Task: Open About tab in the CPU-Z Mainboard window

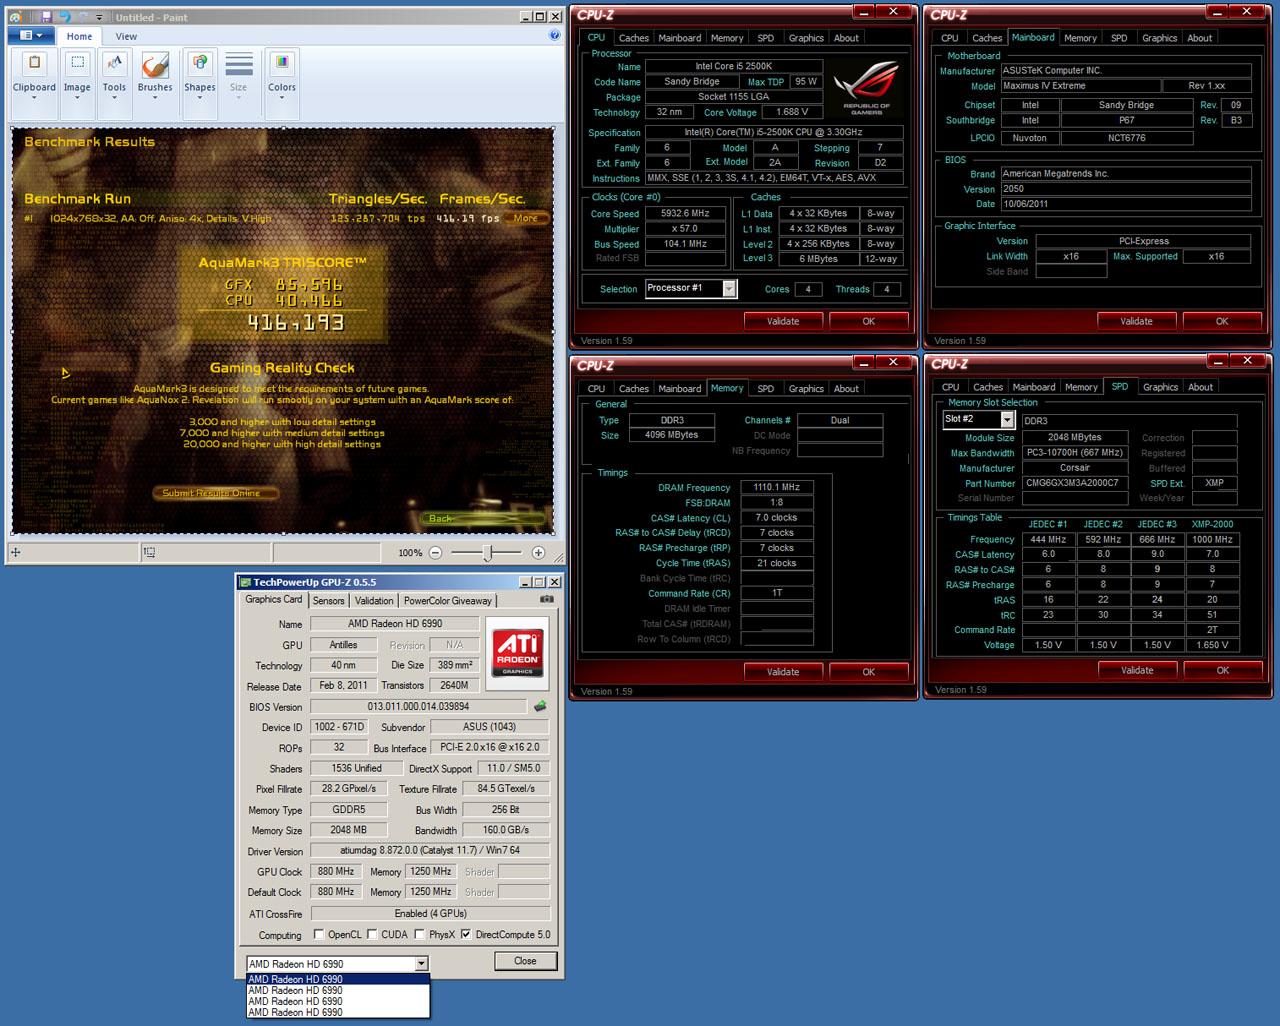Action: point(1200,38)
